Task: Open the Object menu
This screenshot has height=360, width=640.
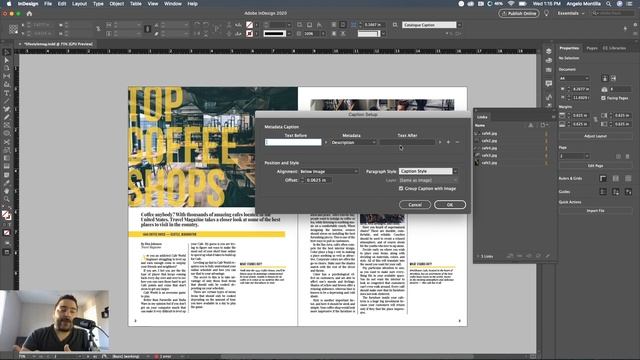Action: point(116,4)
